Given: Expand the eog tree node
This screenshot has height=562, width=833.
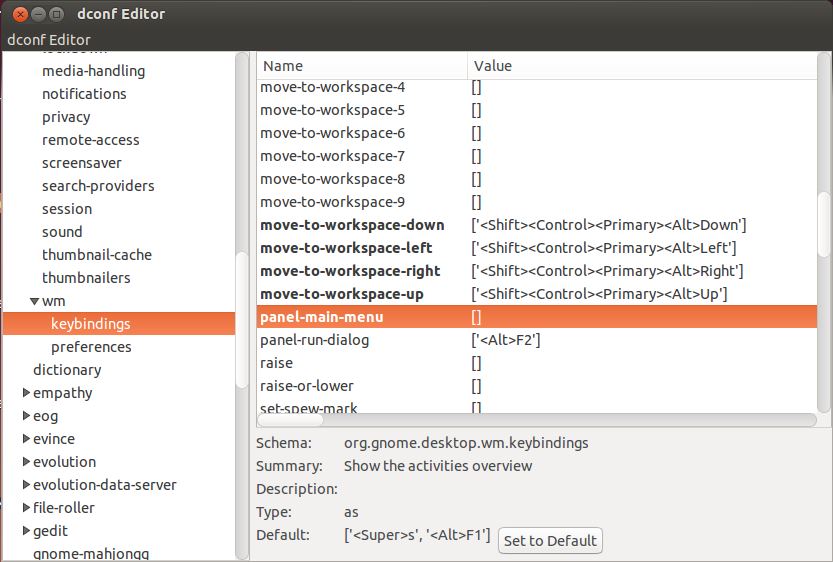Looking at the screenshot, I should tap(26, 415).
